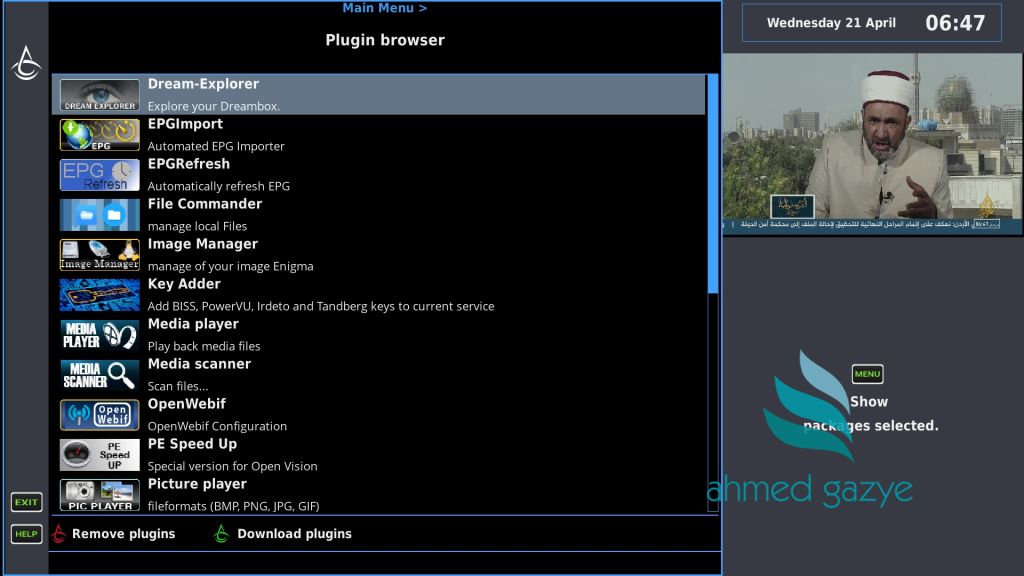
Task: Click the green MENU key button
Action: point(867,374)
